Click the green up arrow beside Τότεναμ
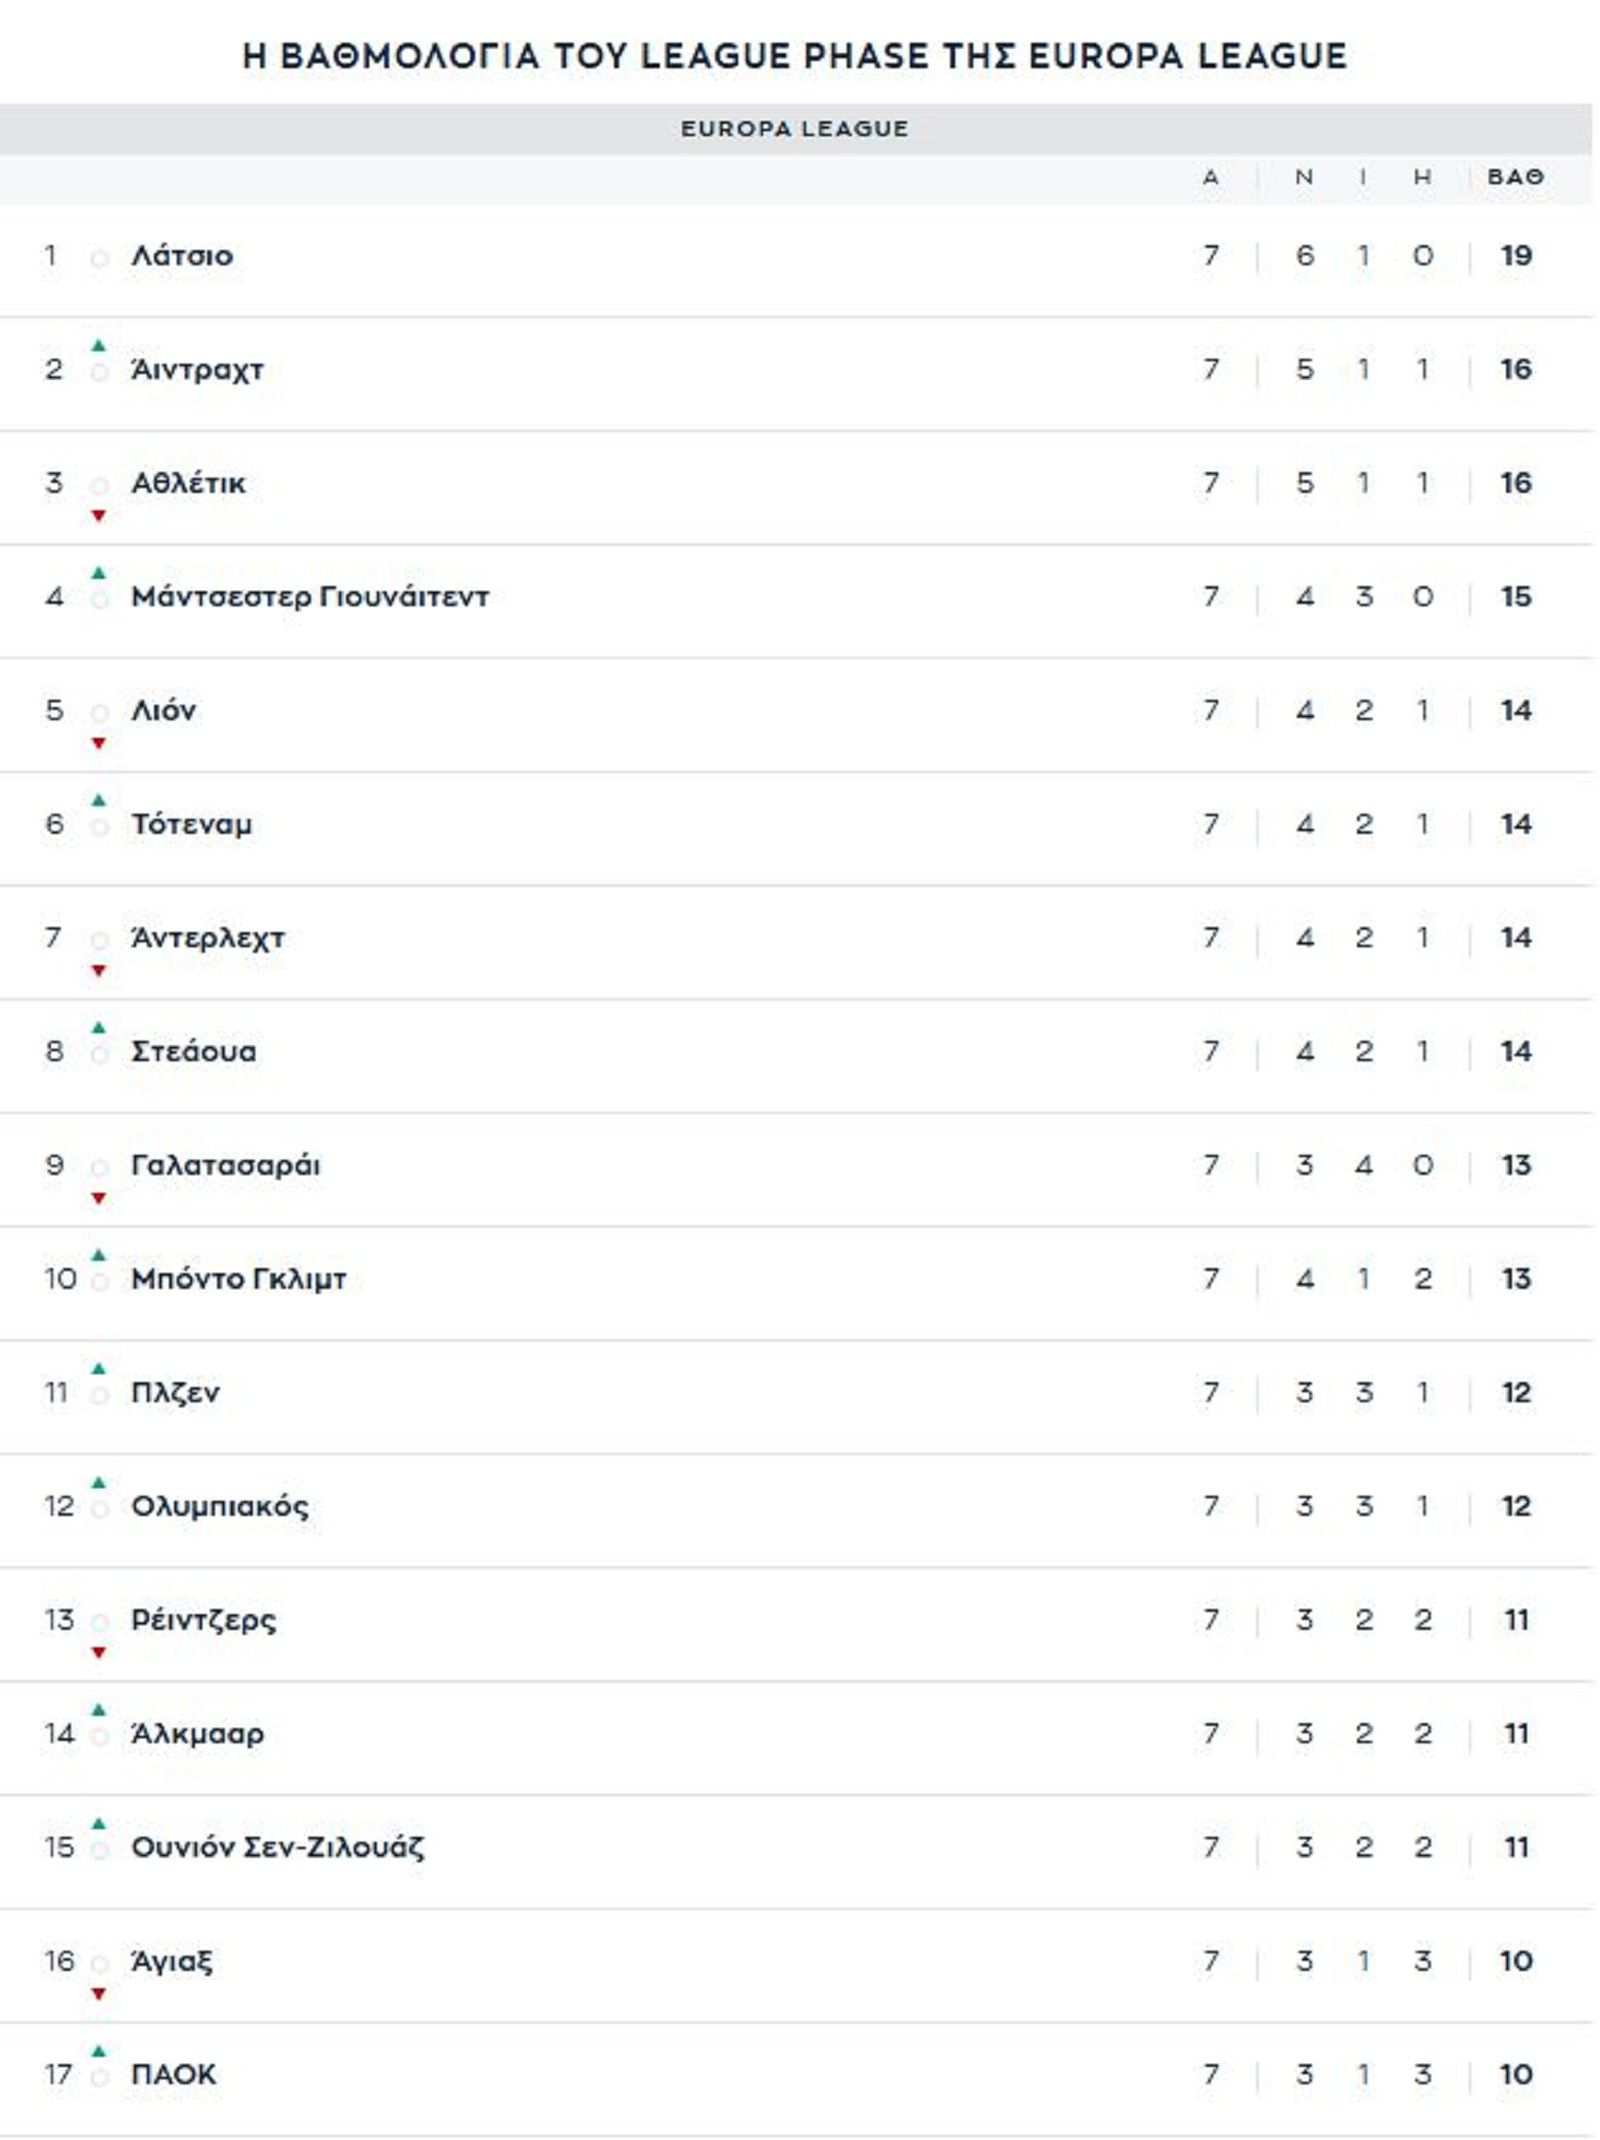The height and width of the screenshot is (2140, 1600). coord(98,800)
